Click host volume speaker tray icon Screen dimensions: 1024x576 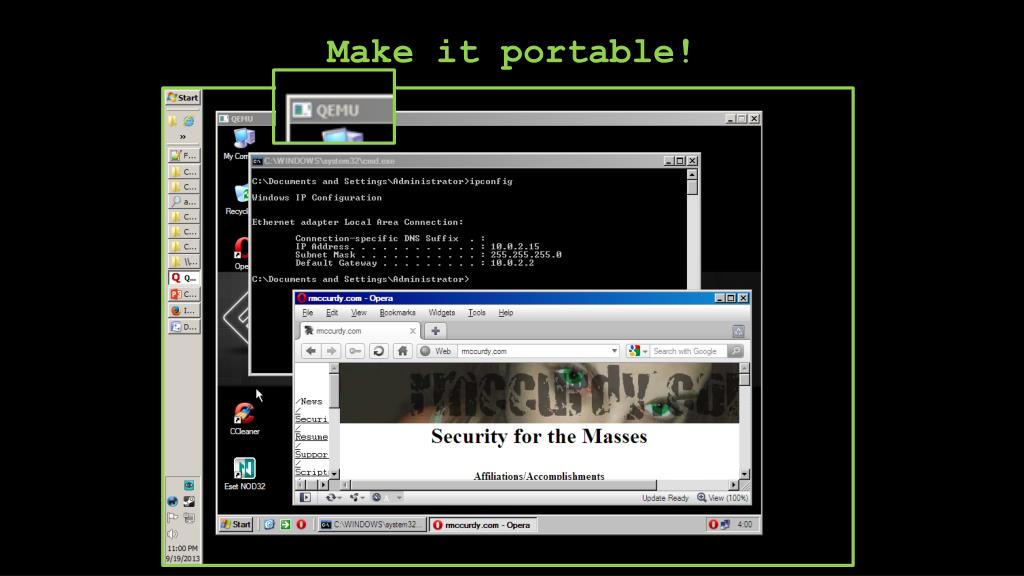[x=172, y=534]
